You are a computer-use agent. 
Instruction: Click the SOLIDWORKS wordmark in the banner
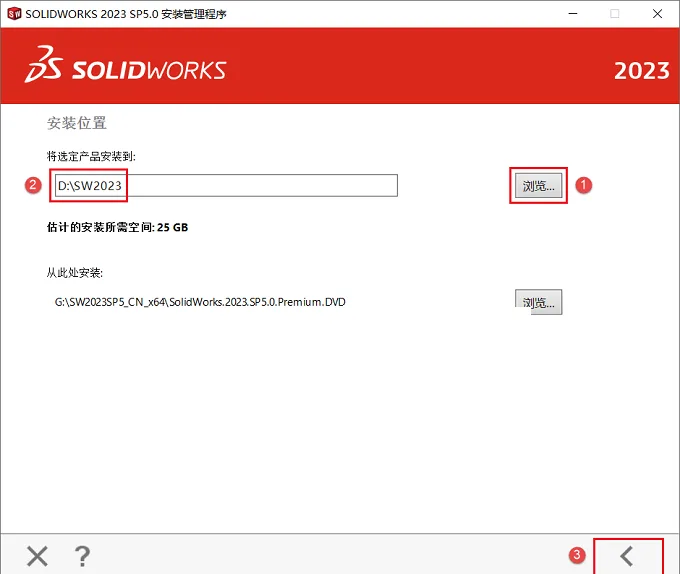click(149, 70)
